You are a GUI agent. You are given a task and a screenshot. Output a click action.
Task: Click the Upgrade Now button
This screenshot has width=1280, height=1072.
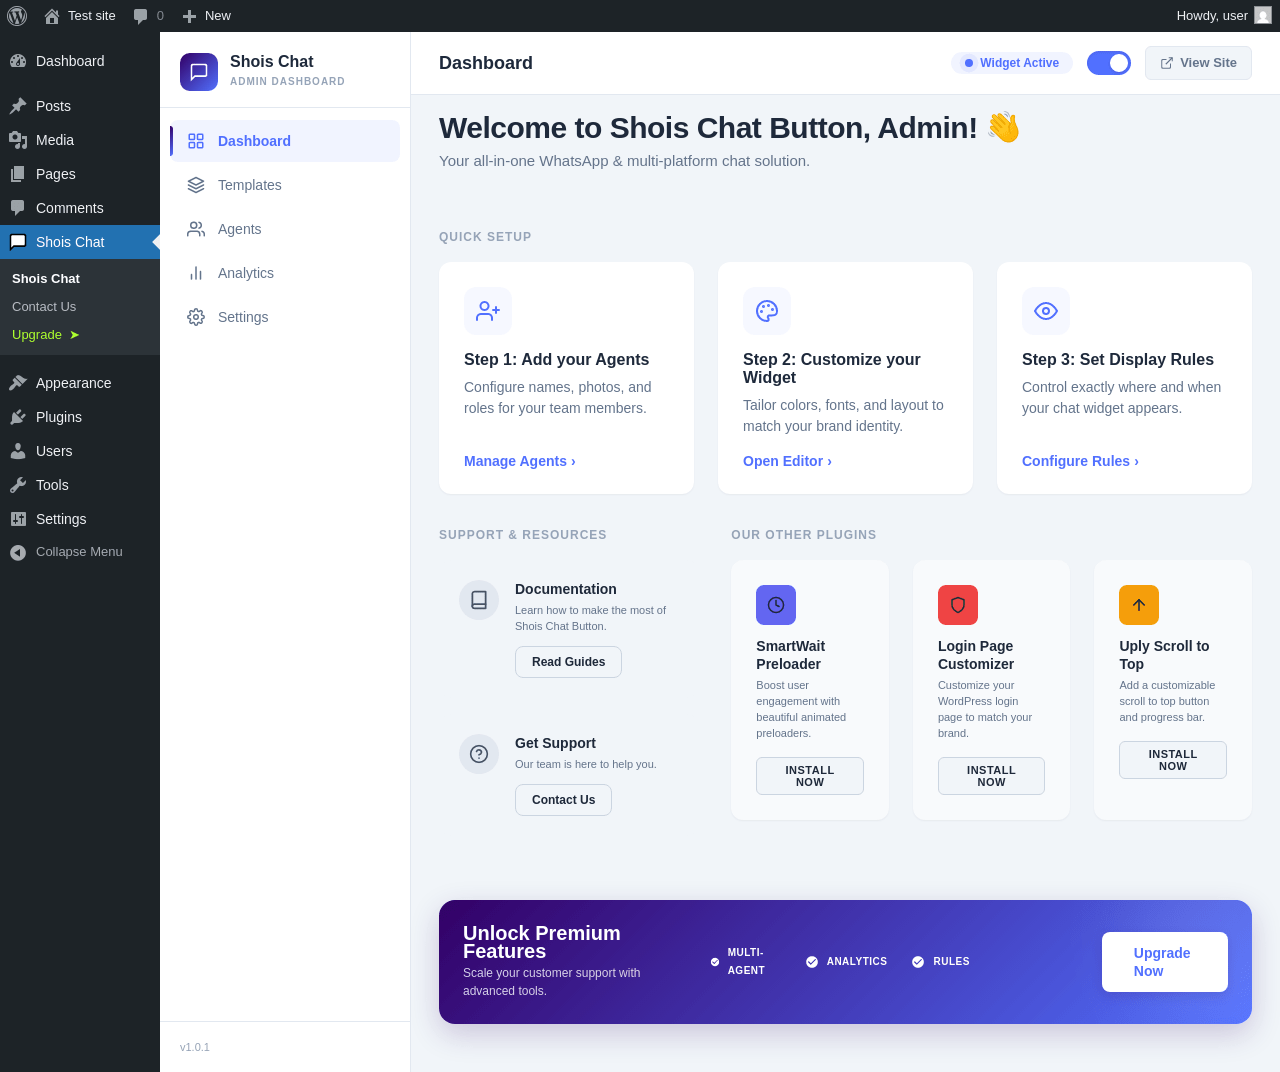click(x=1165, y=962)
